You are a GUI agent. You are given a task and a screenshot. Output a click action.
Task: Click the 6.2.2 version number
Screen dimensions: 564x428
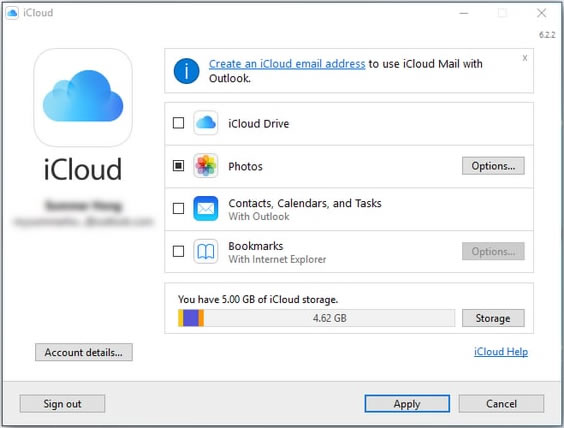tap(547, 35)
